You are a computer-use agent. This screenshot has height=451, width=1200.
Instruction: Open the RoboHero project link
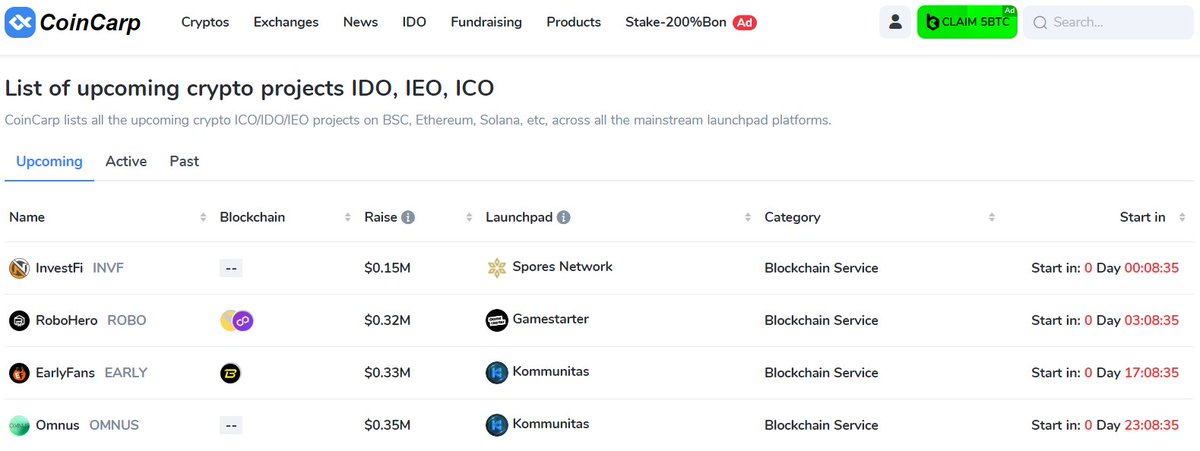[x=68, y=321]
